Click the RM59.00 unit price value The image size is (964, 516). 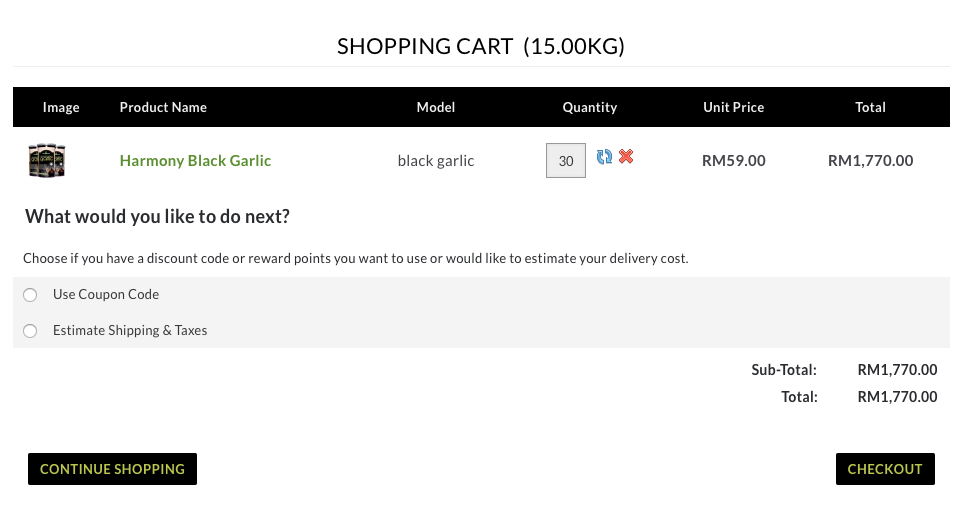click(734, 161)
